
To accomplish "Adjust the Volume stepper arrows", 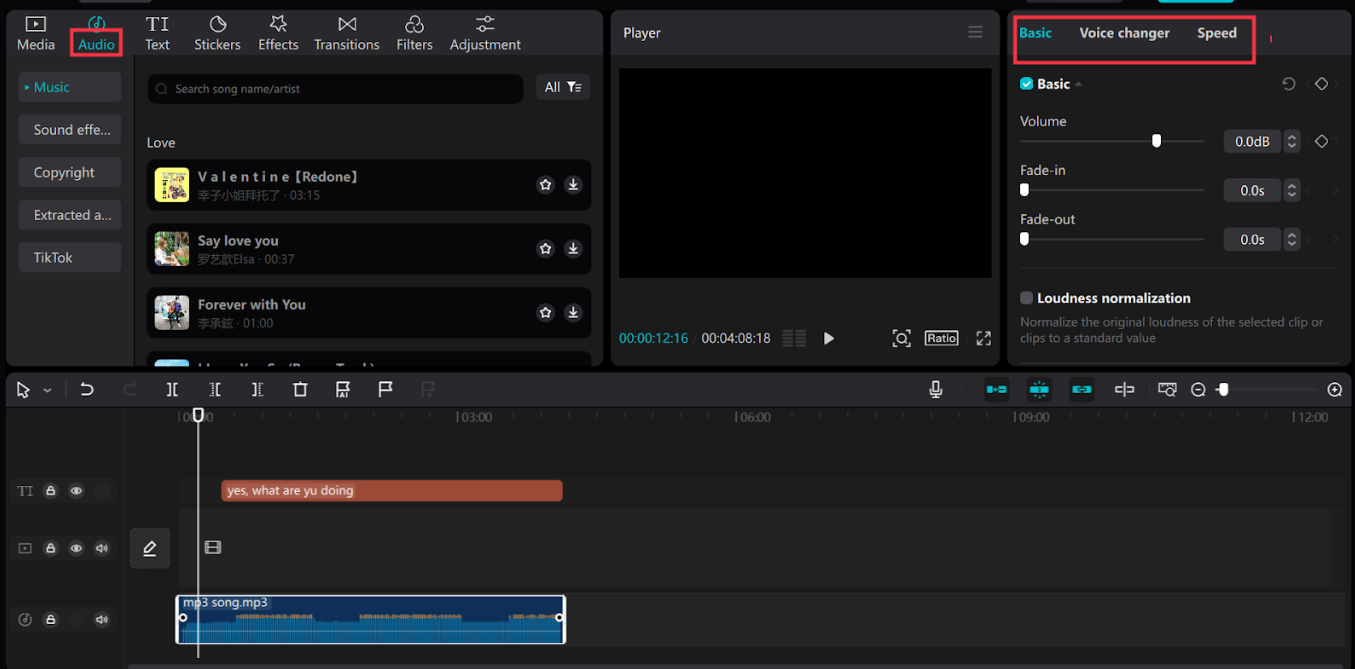I will [1292, 141].
